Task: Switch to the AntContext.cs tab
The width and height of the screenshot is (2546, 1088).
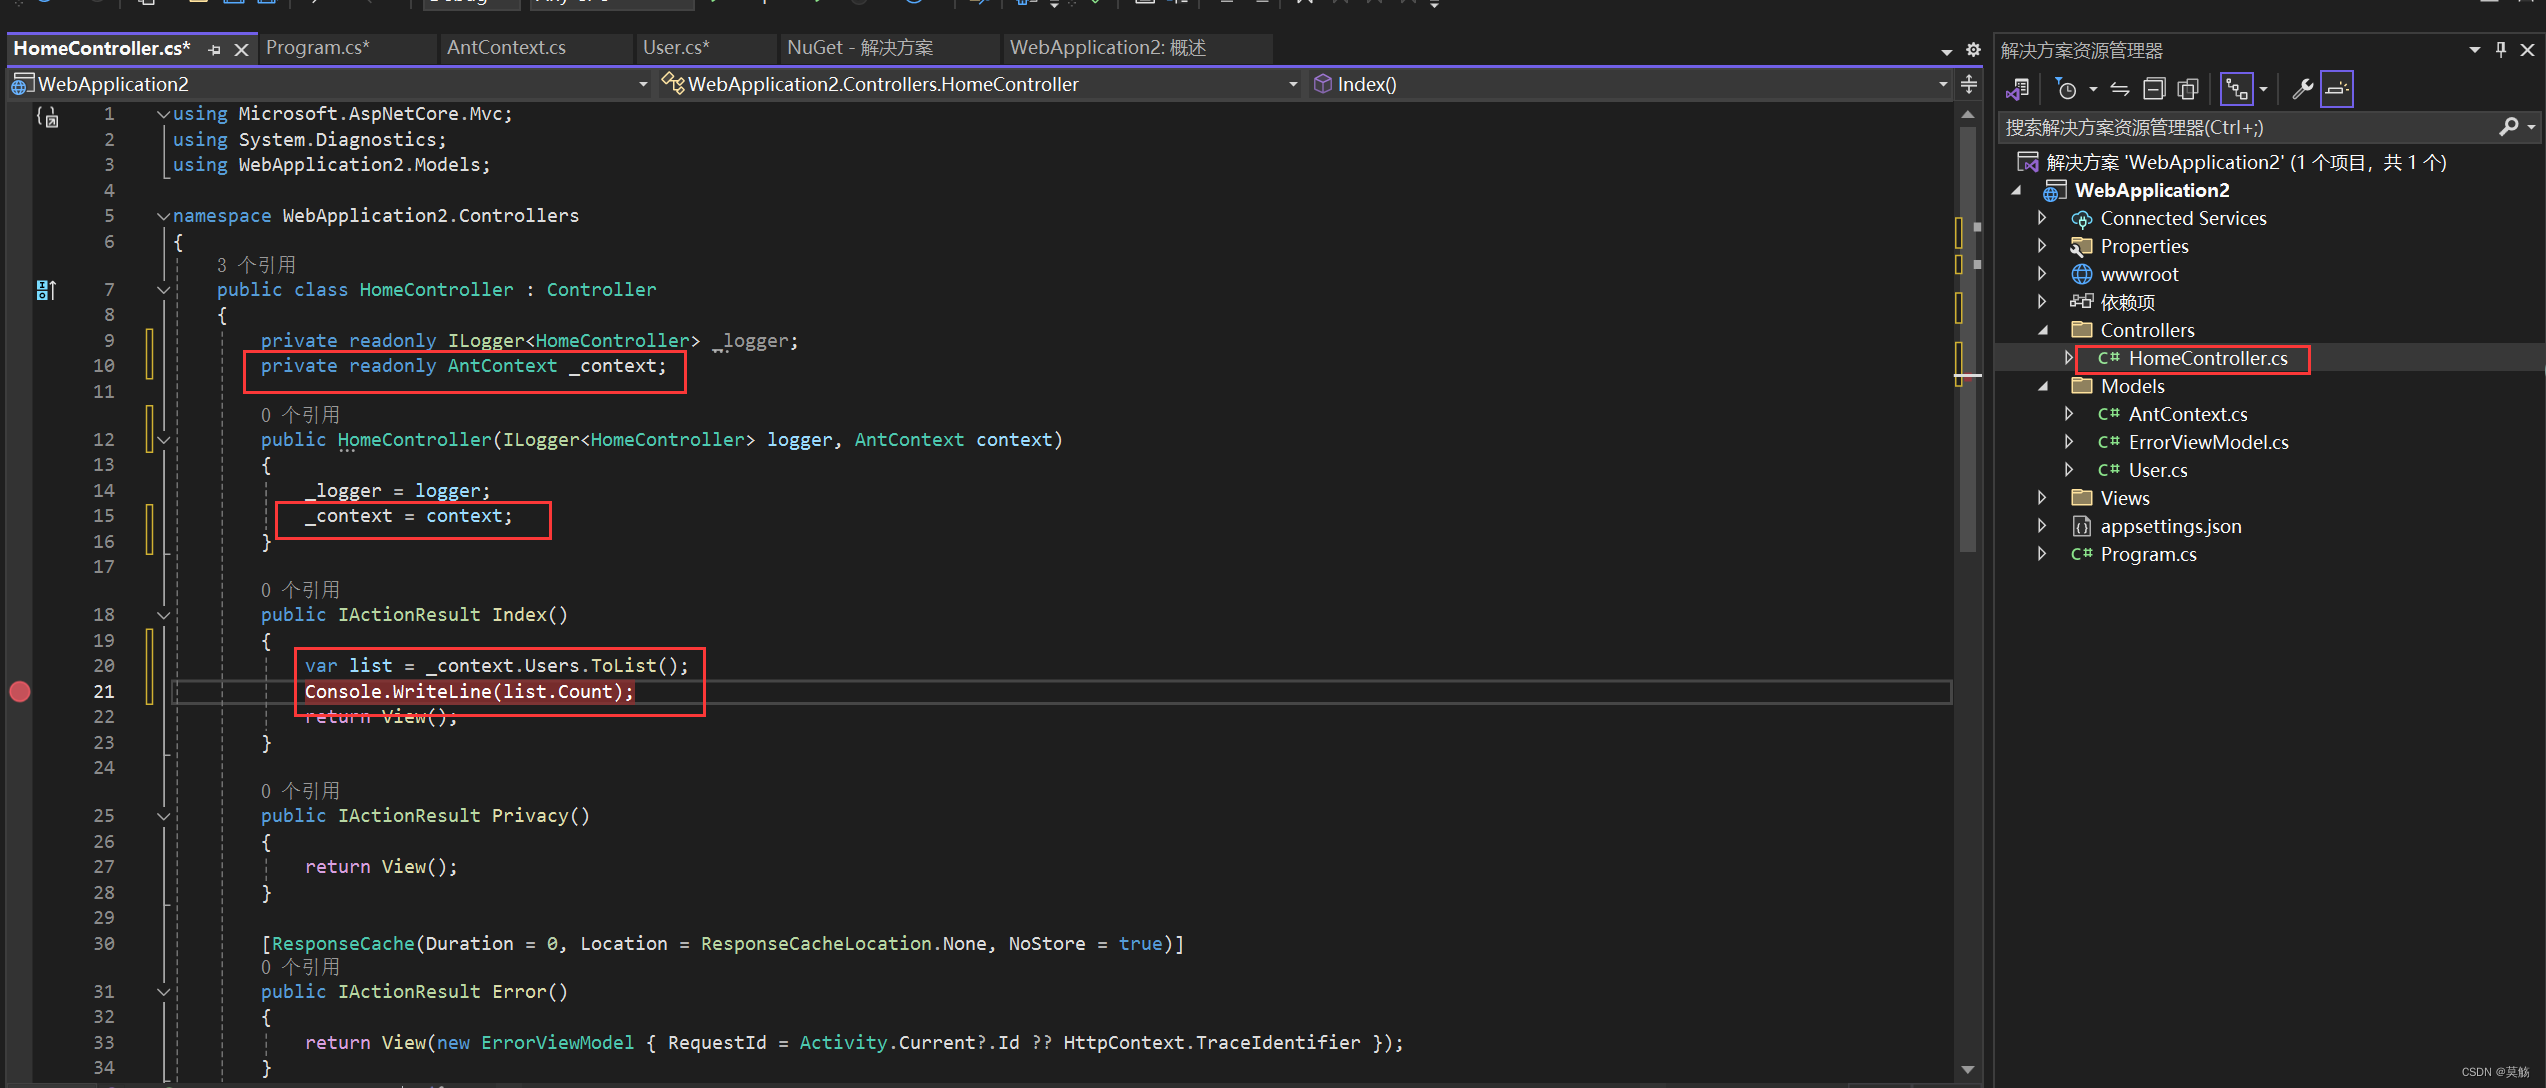Action: pyautogui.click(x=506, y=48)
